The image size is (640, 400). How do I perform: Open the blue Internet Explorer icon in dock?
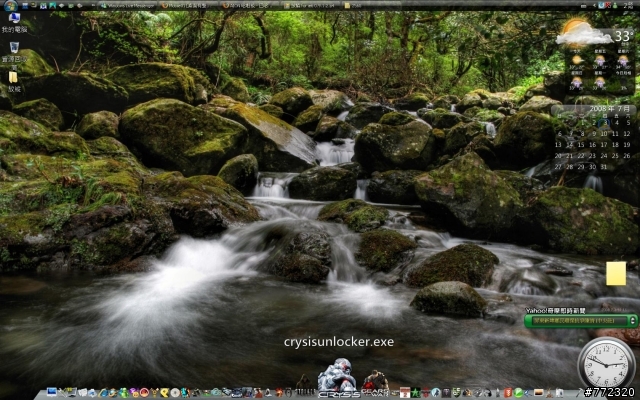pos(104,393)
